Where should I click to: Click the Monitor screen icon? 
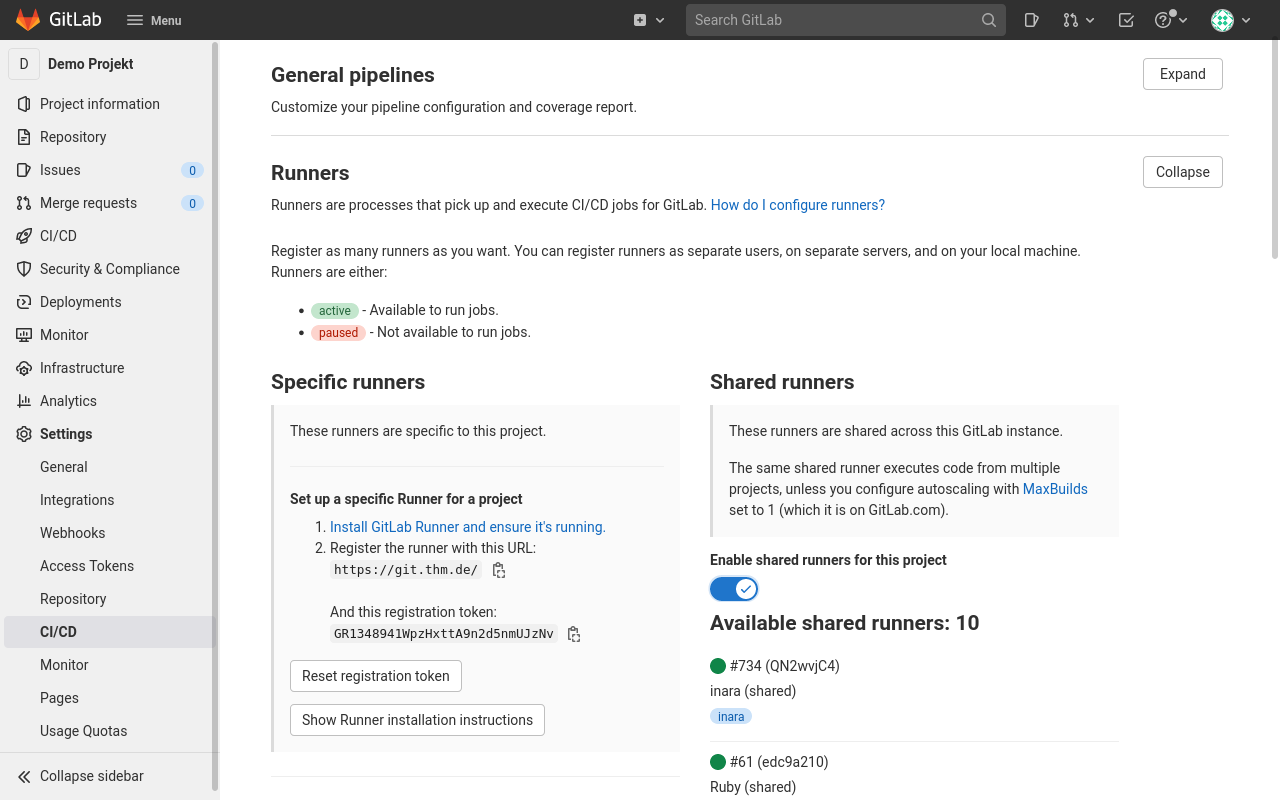24,335
